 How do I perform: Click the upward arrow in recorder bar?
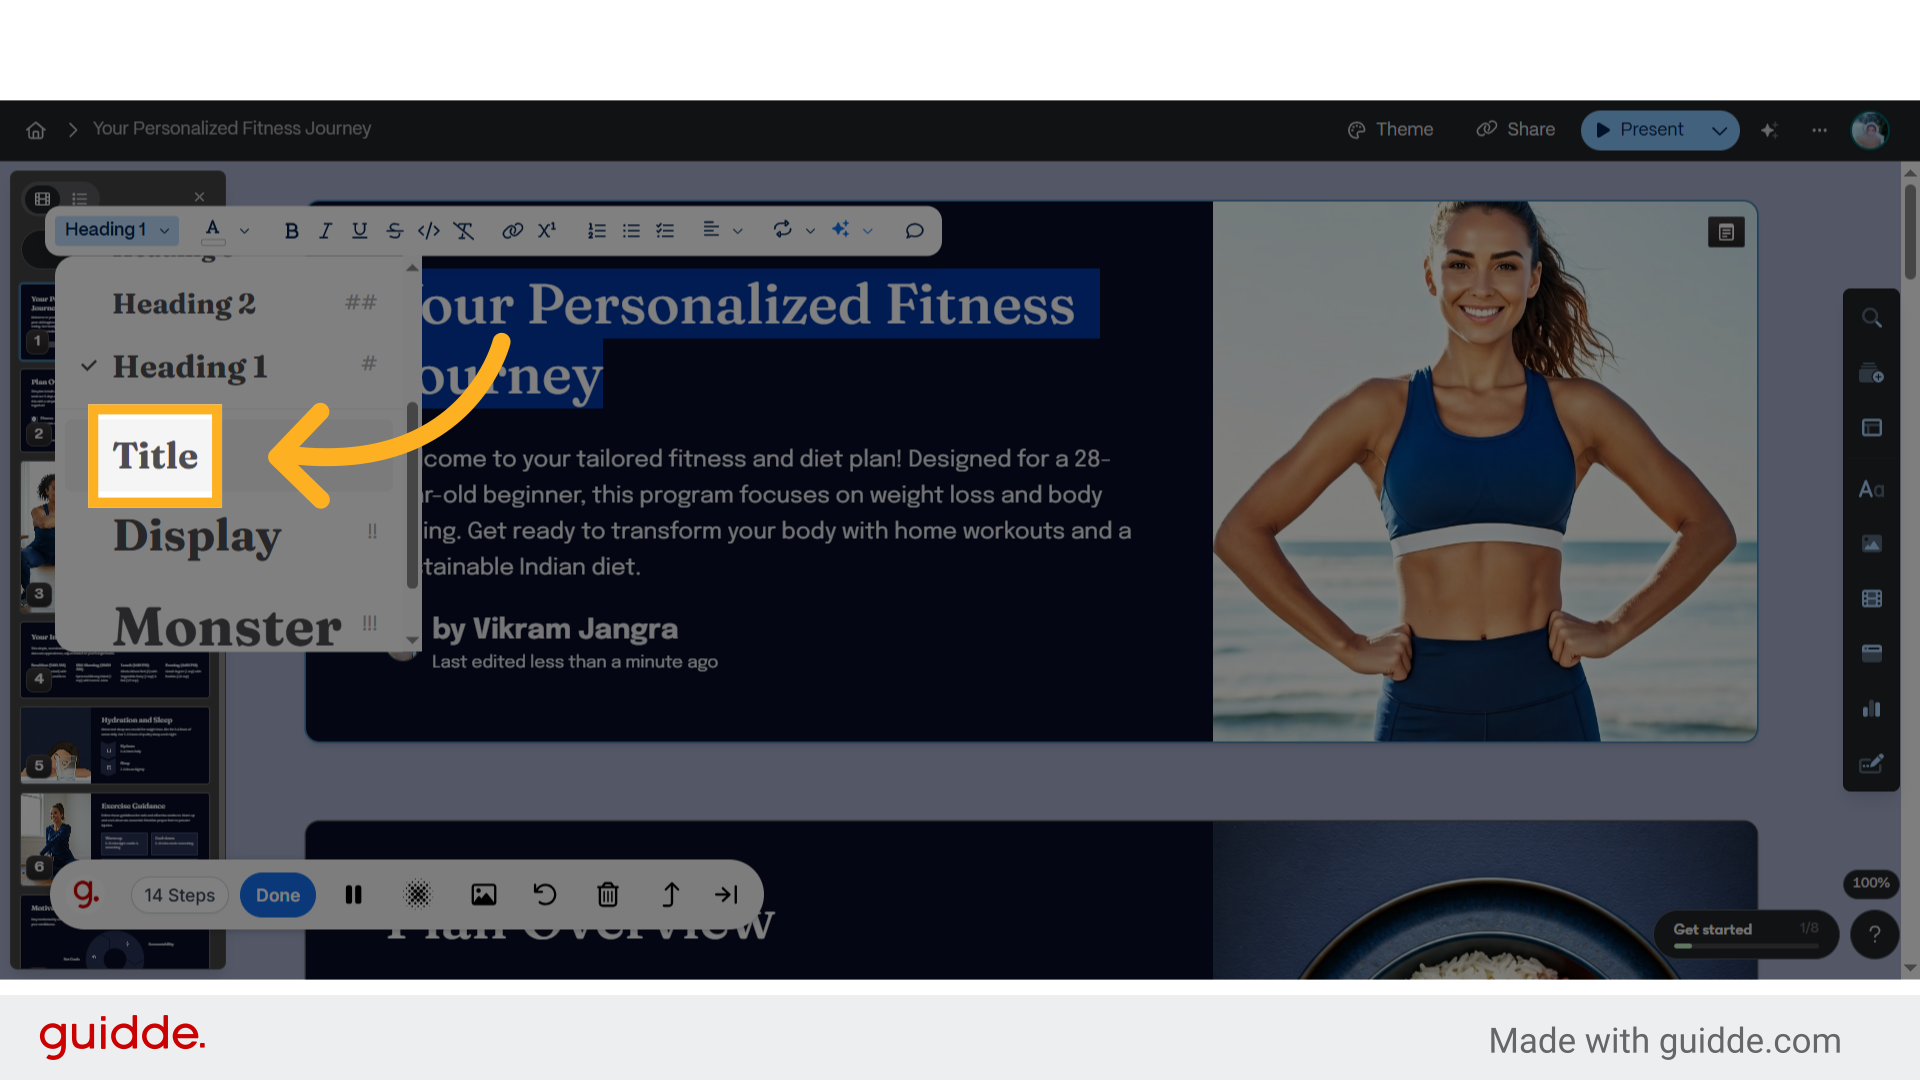(x=670, y=895)
